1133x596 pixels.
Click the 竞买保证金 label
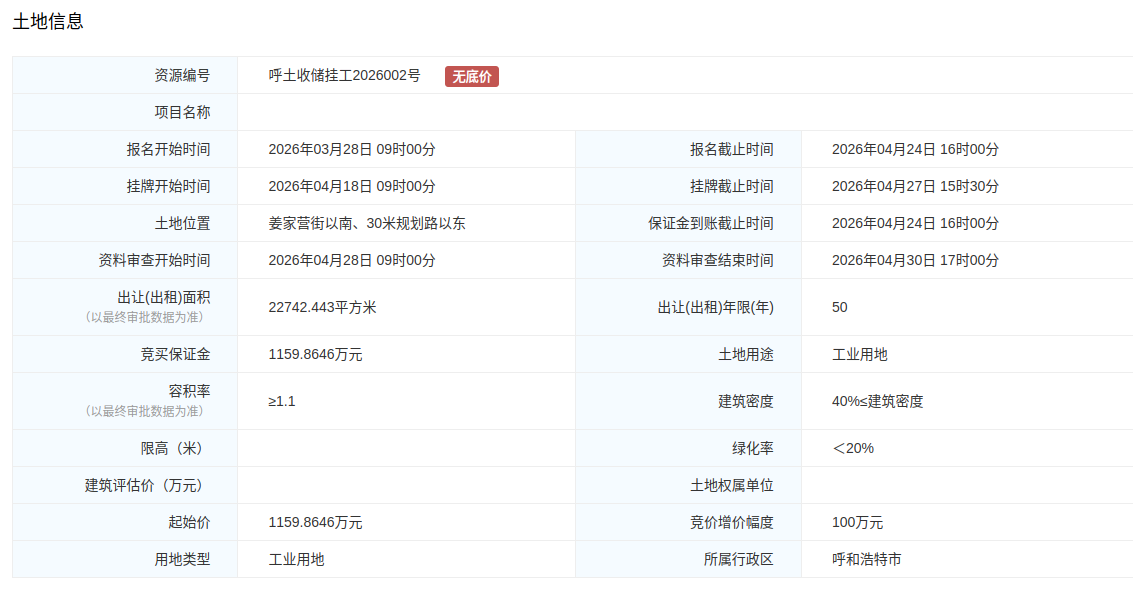[x=175, y=354]
